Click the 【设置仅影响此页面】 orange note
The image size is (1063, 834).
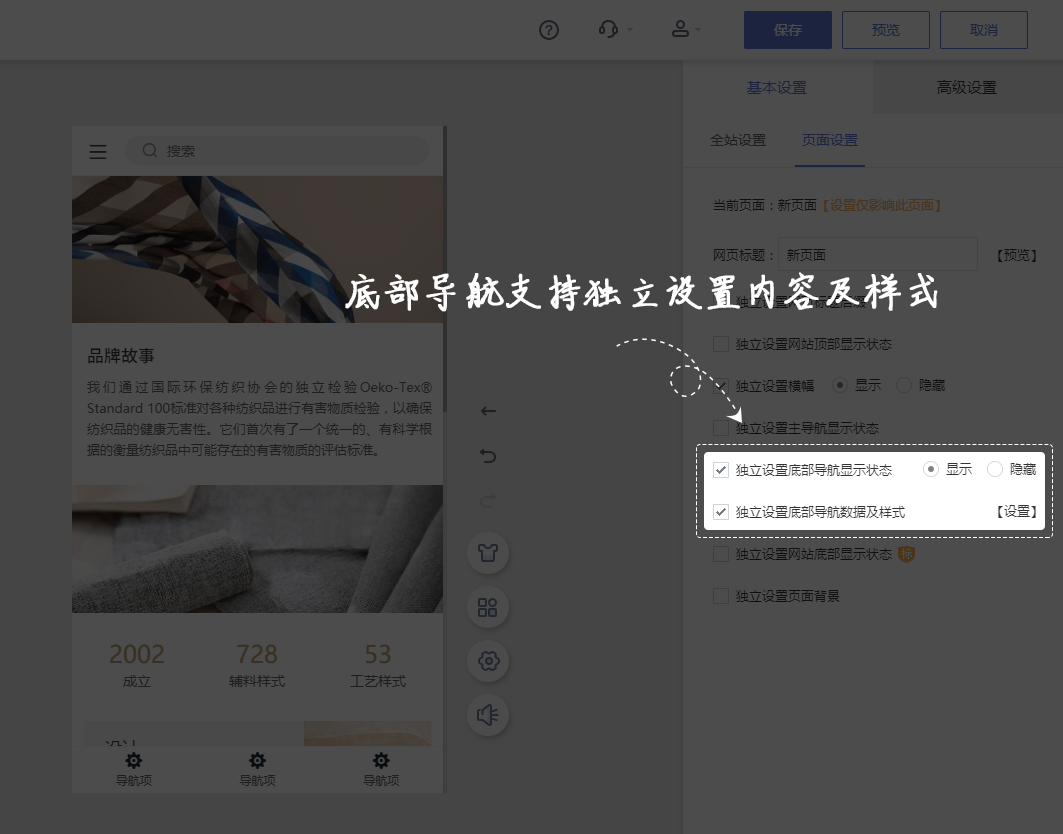click(x=881, y=205)
